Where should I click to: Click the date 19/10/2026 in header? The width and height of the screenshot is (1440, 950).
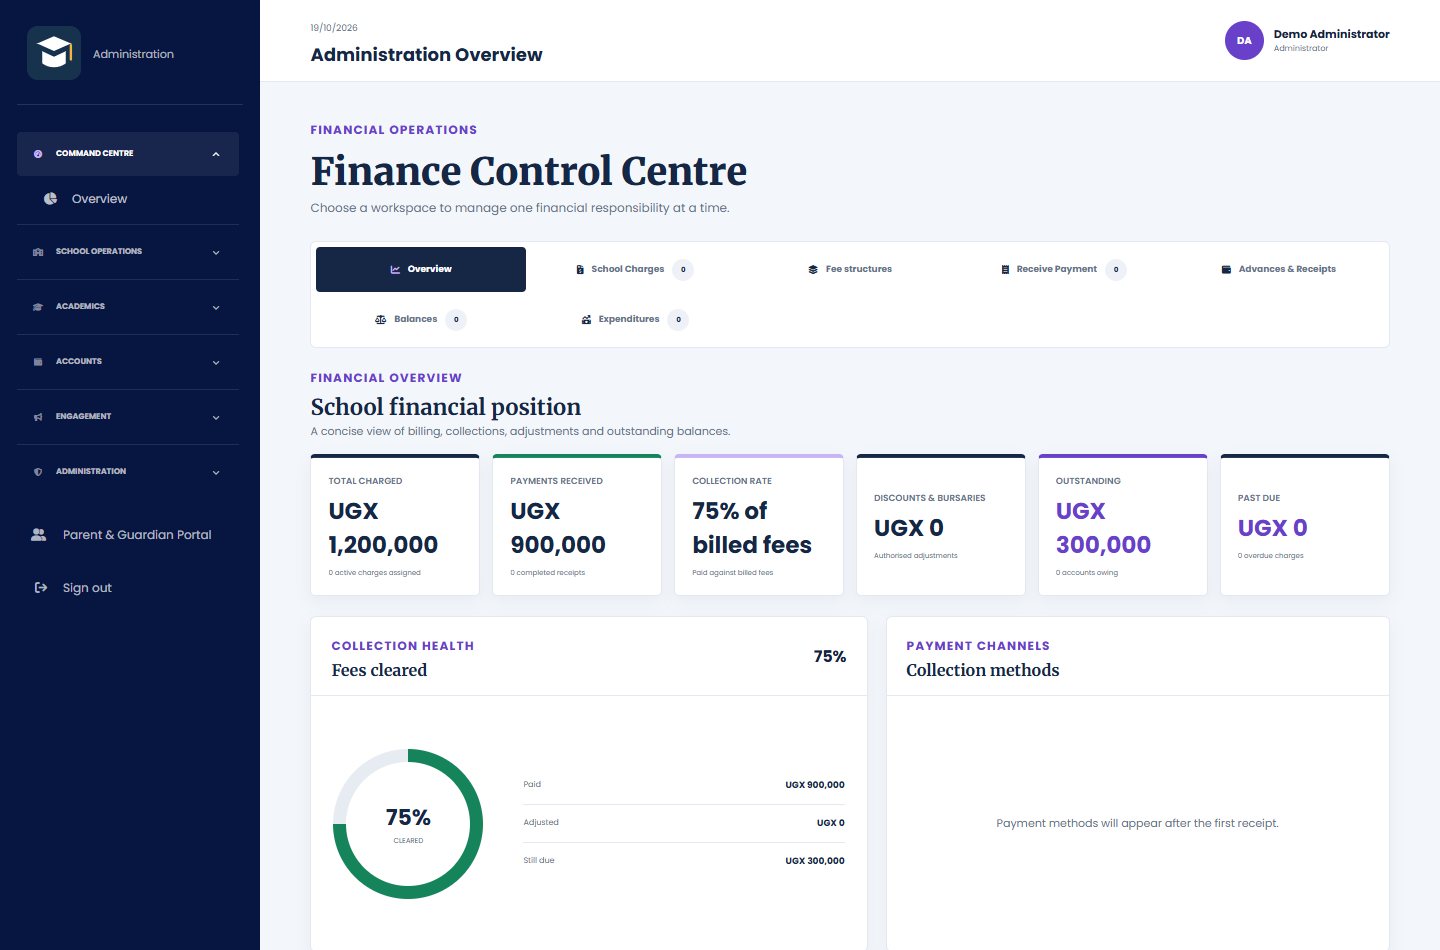pos(334,28)
